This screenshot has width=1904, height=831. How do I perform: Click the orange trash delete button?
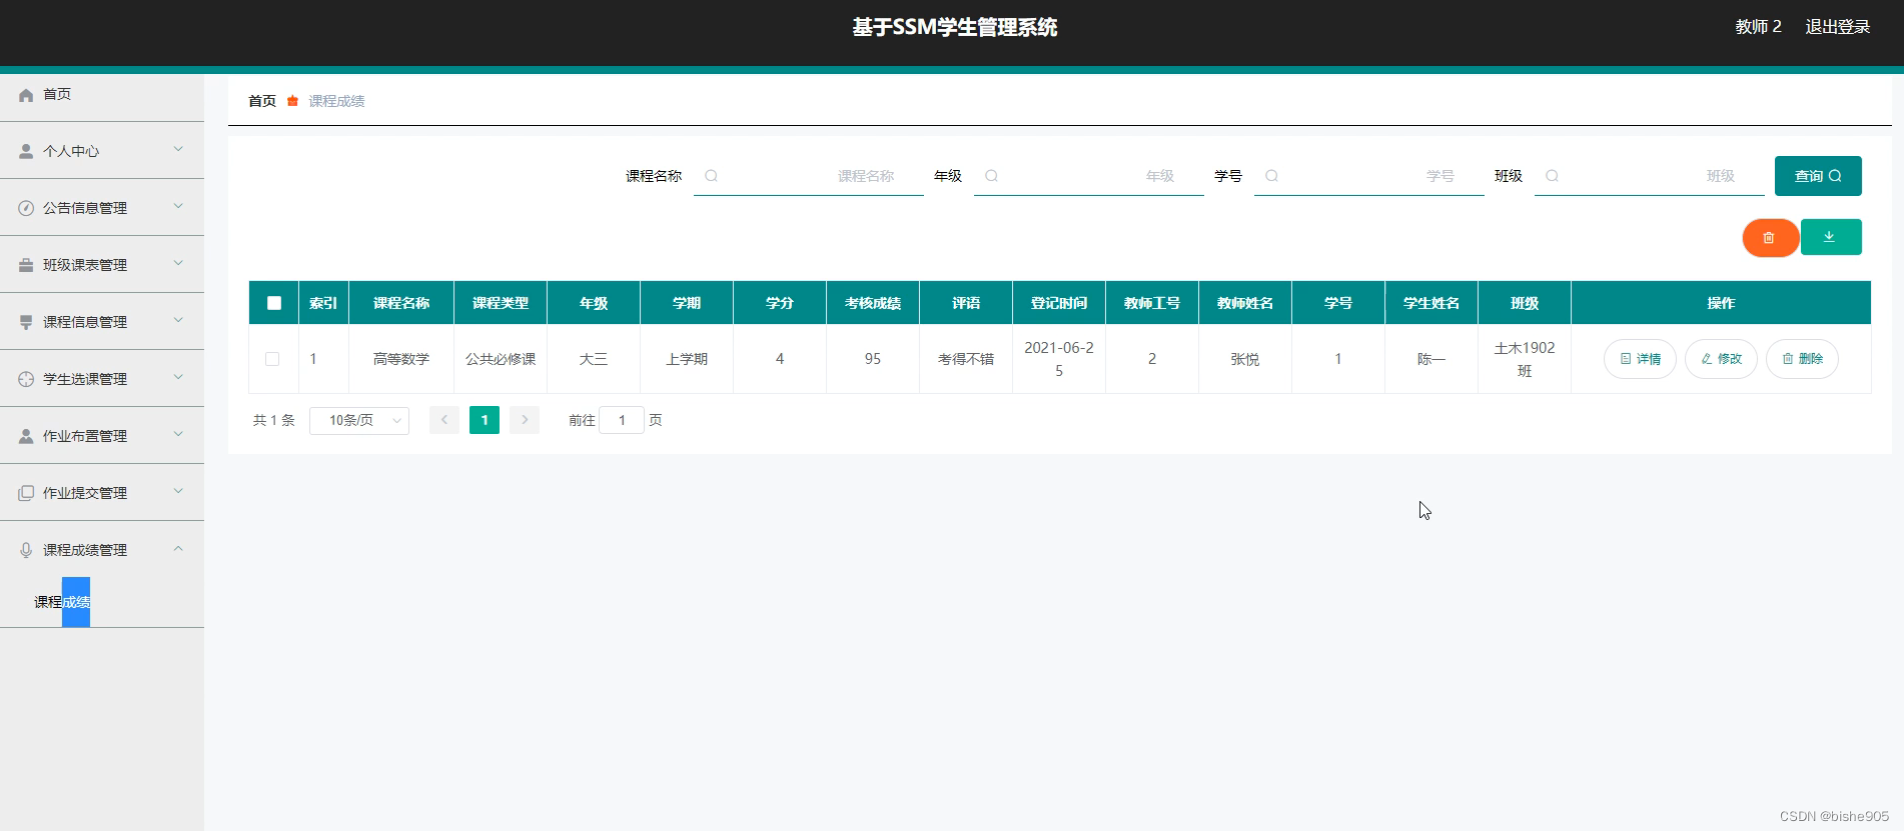(x=1770, y=238)
